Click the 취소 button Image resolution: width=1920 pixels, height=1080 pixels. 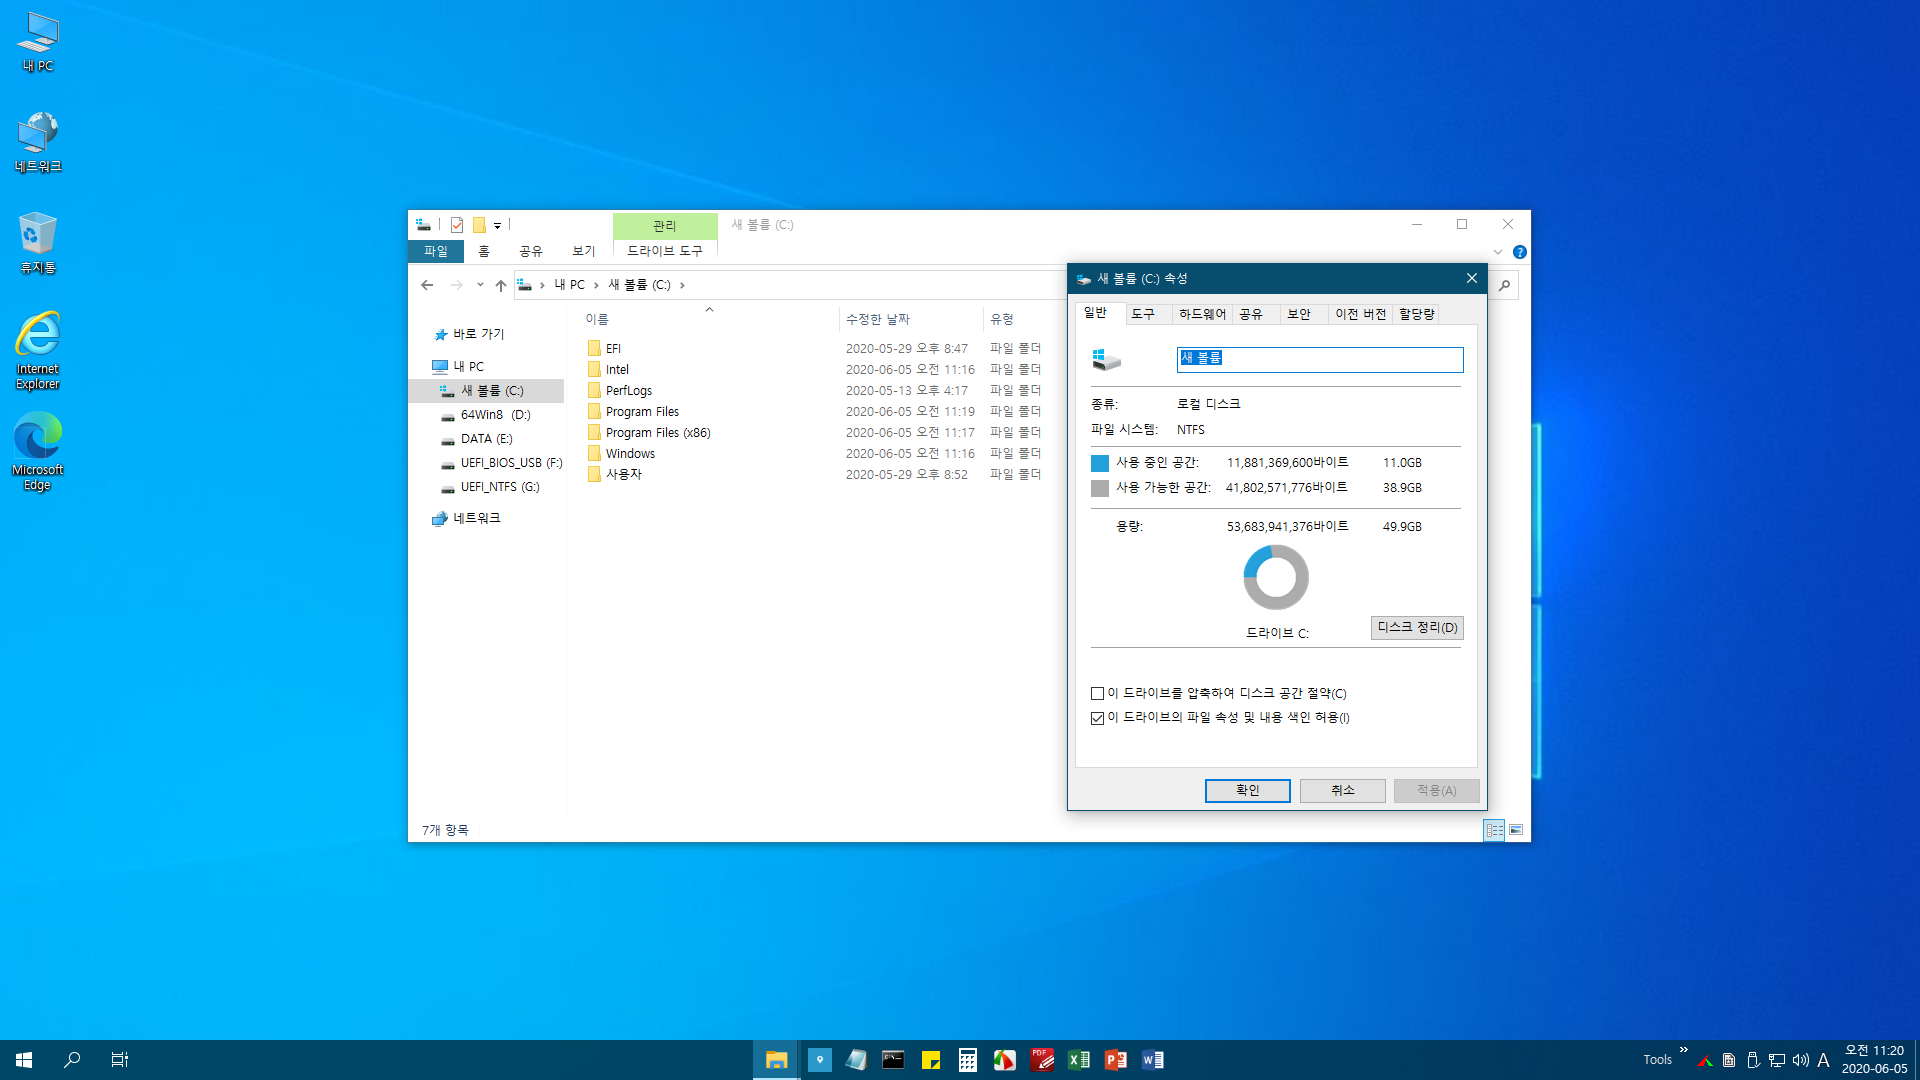coord(1343,790)
